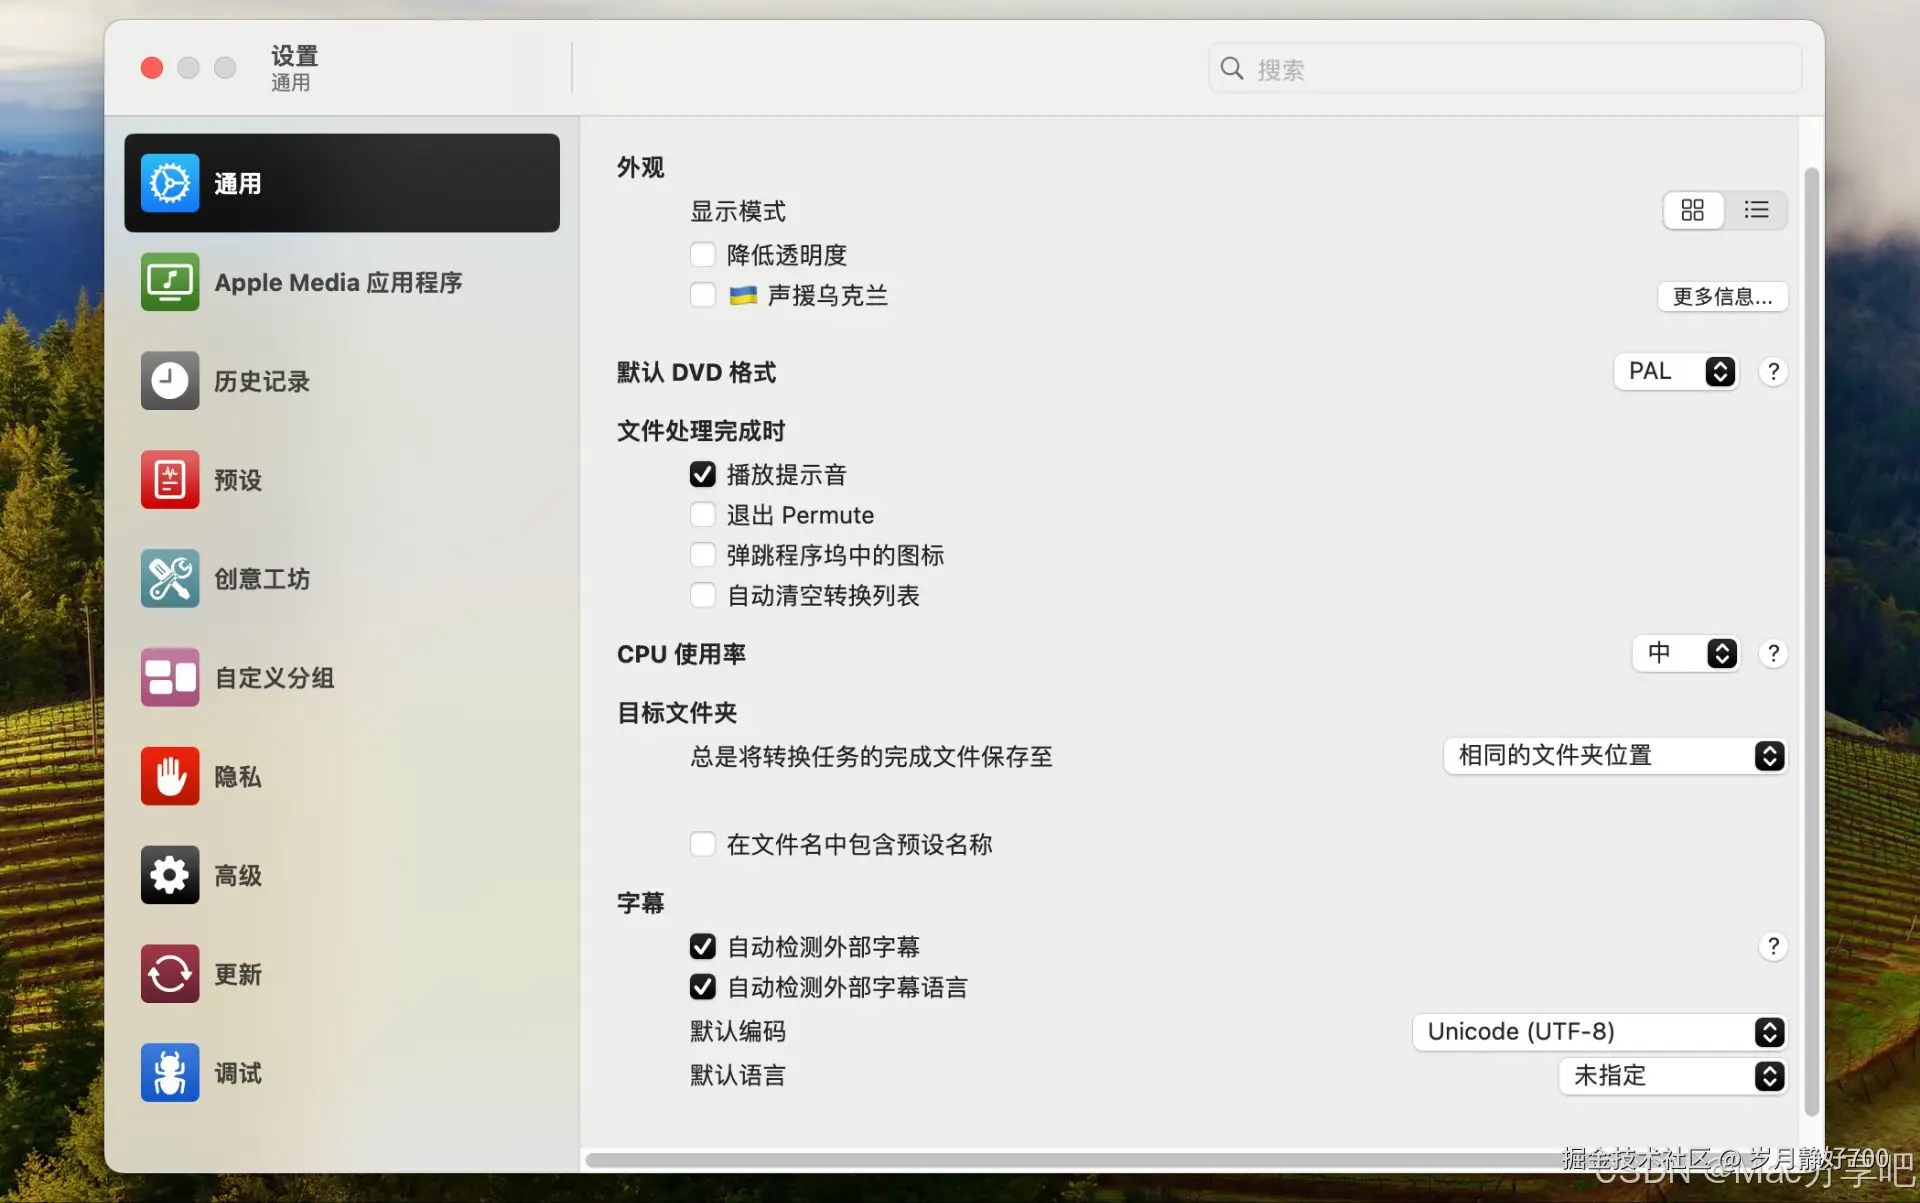Viewport: 1920px width, 1203px height.
Task: Click the help button beside DVD format
Action: [1773, 371]
